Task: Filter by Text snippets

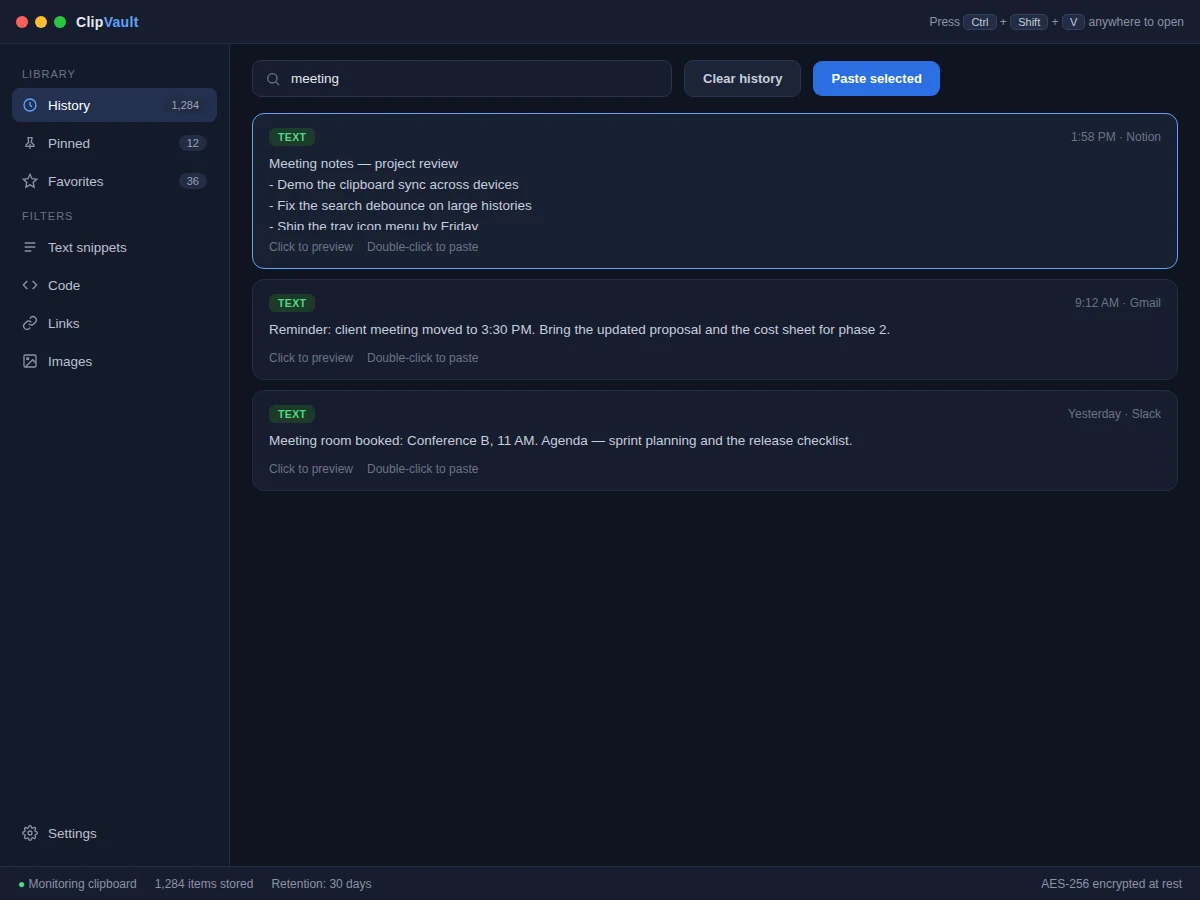Action: point(114,247)
